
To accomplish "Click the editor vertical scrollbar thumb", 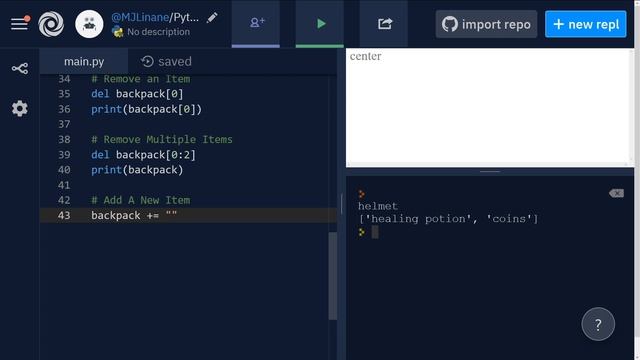I will [x=333, y=276].
